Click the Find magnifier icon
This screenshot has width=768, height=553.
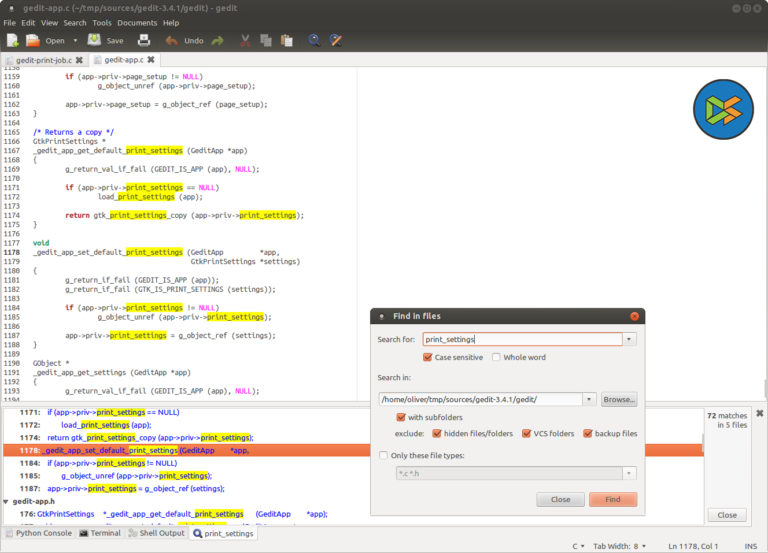coord(315,41)
